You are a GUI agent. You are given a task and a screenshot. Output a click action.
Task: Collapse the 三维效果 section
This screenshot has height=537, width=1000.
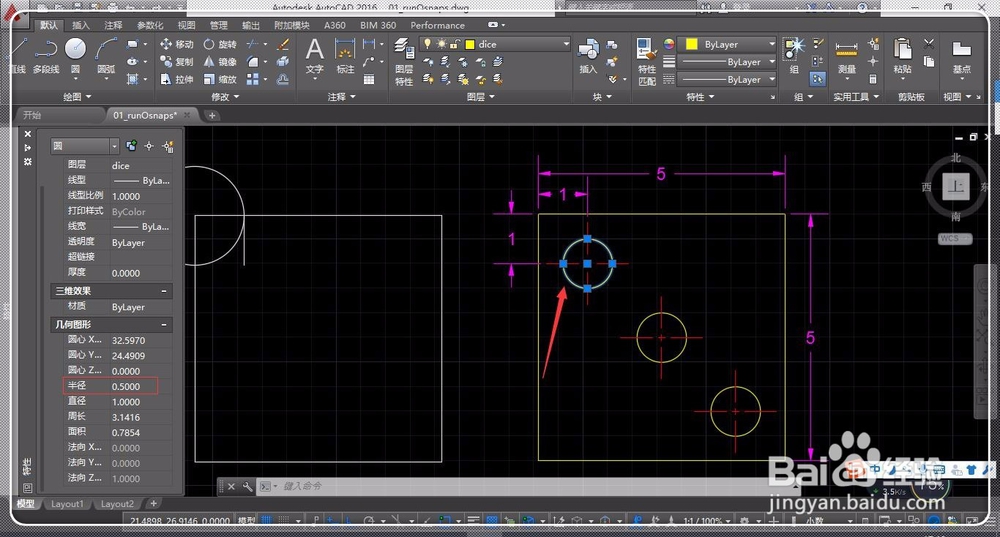[164, 291]
